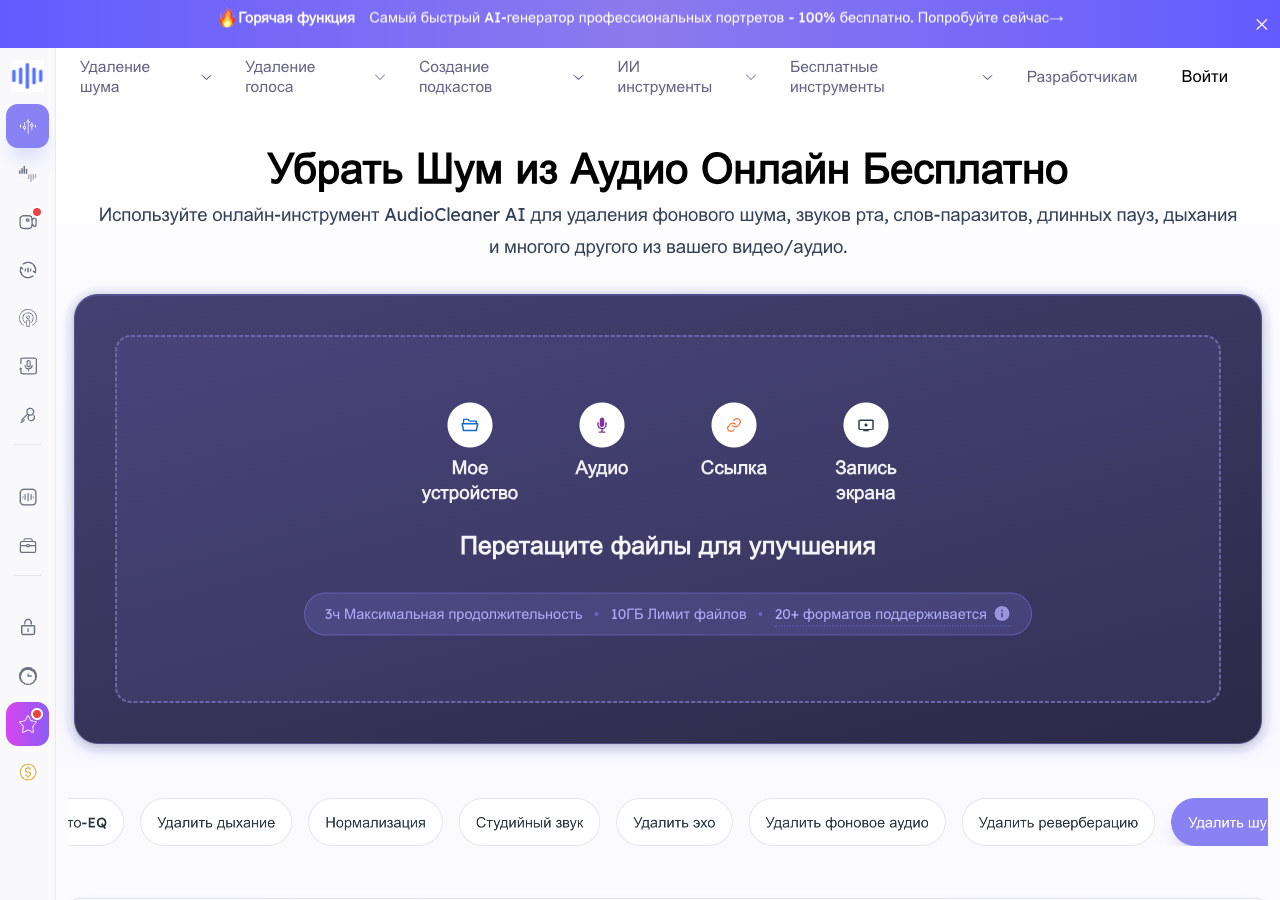The width and height of the screenshot is (1280, 900).
Task: Open the clock history sidebar icon
Action: tap(28, 675)
